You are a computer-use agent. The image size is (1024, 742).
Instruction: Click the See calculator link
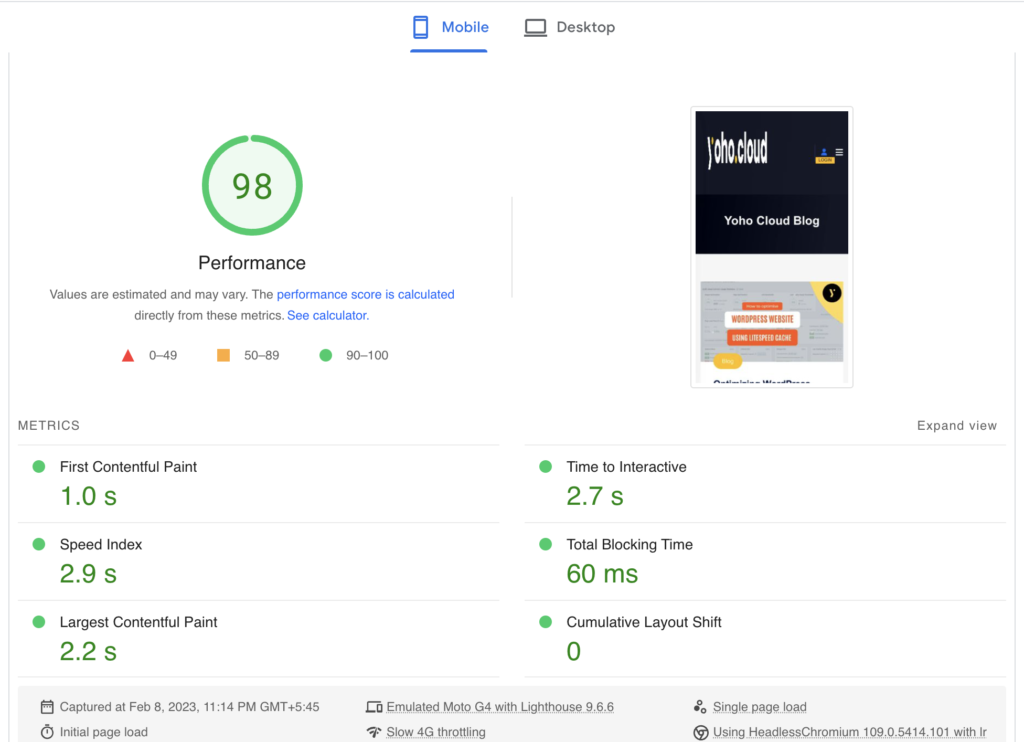[x=326, y=315]
